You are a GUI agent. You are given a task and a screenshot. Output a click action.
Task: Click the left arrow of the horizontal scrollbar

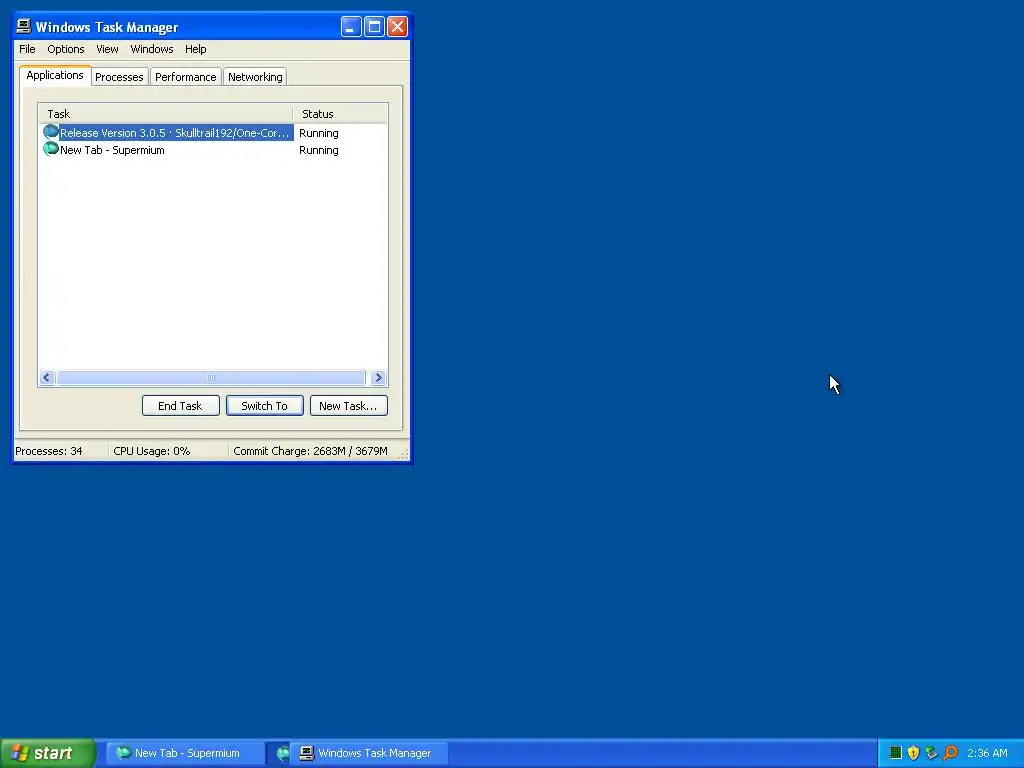tap(47, 377)
